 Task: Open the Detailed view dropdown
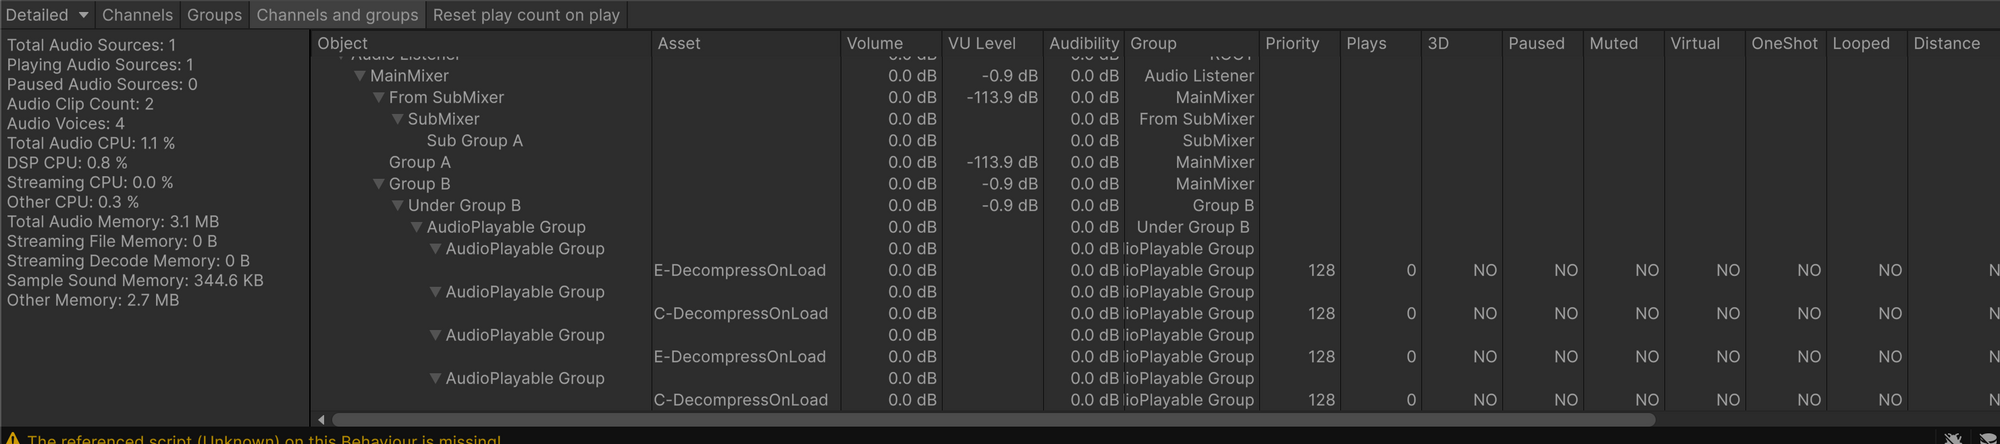point(47,15)
